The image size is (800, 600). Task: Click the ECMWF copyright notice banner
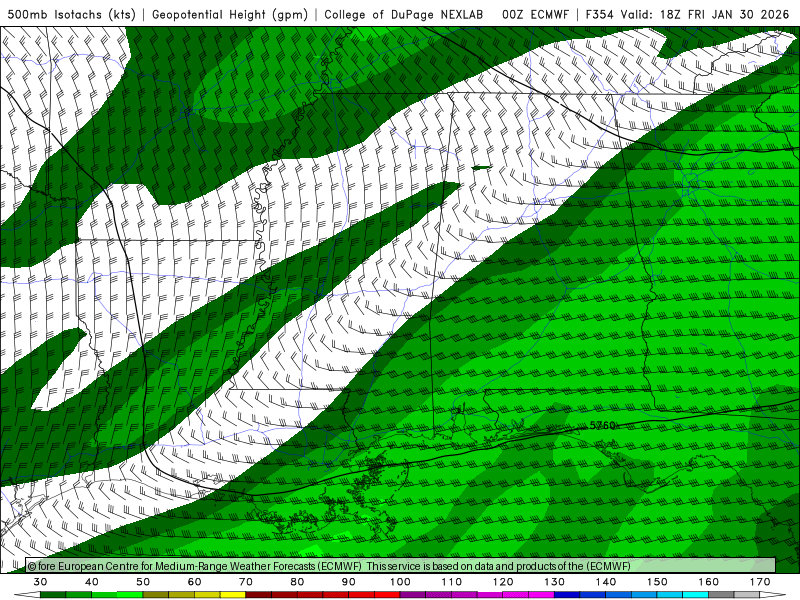(x=401, y=566)
